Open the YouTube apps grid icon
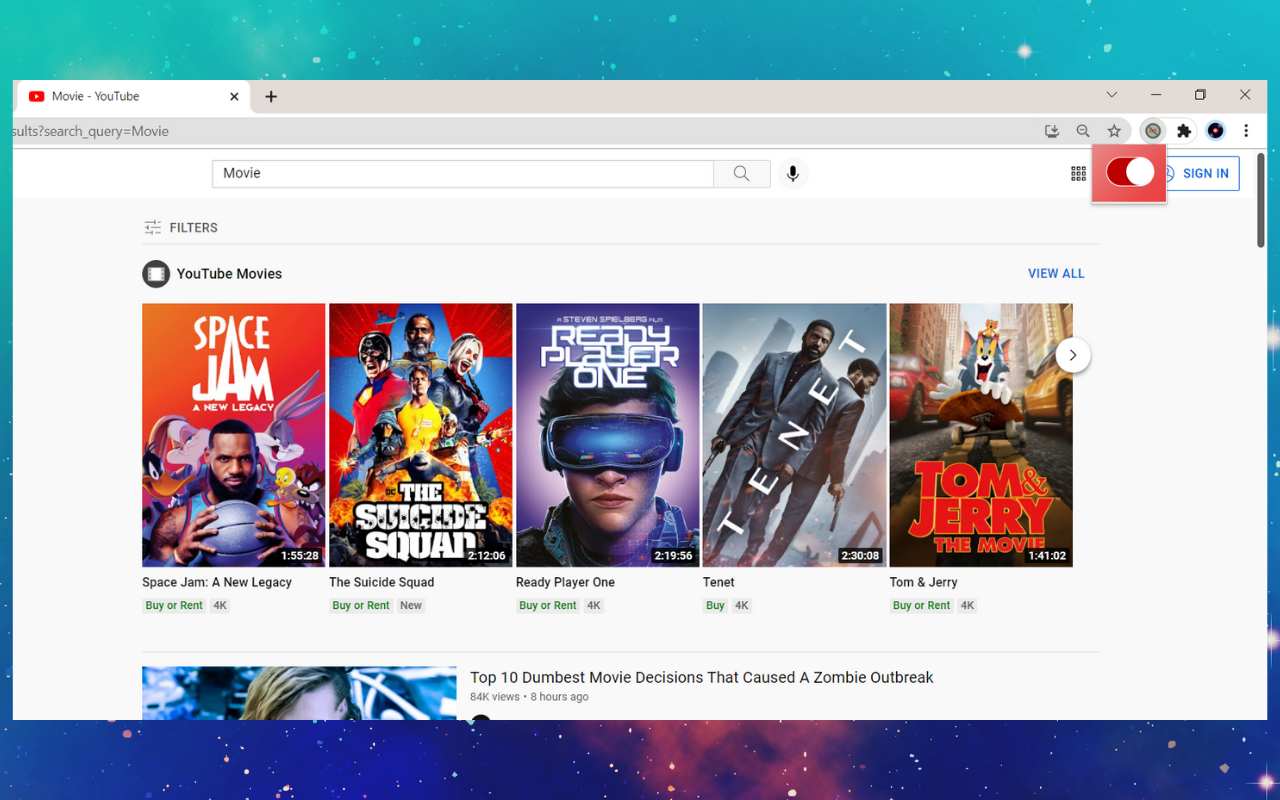Screen dimensions: 1280x800 pos(1078,174)
